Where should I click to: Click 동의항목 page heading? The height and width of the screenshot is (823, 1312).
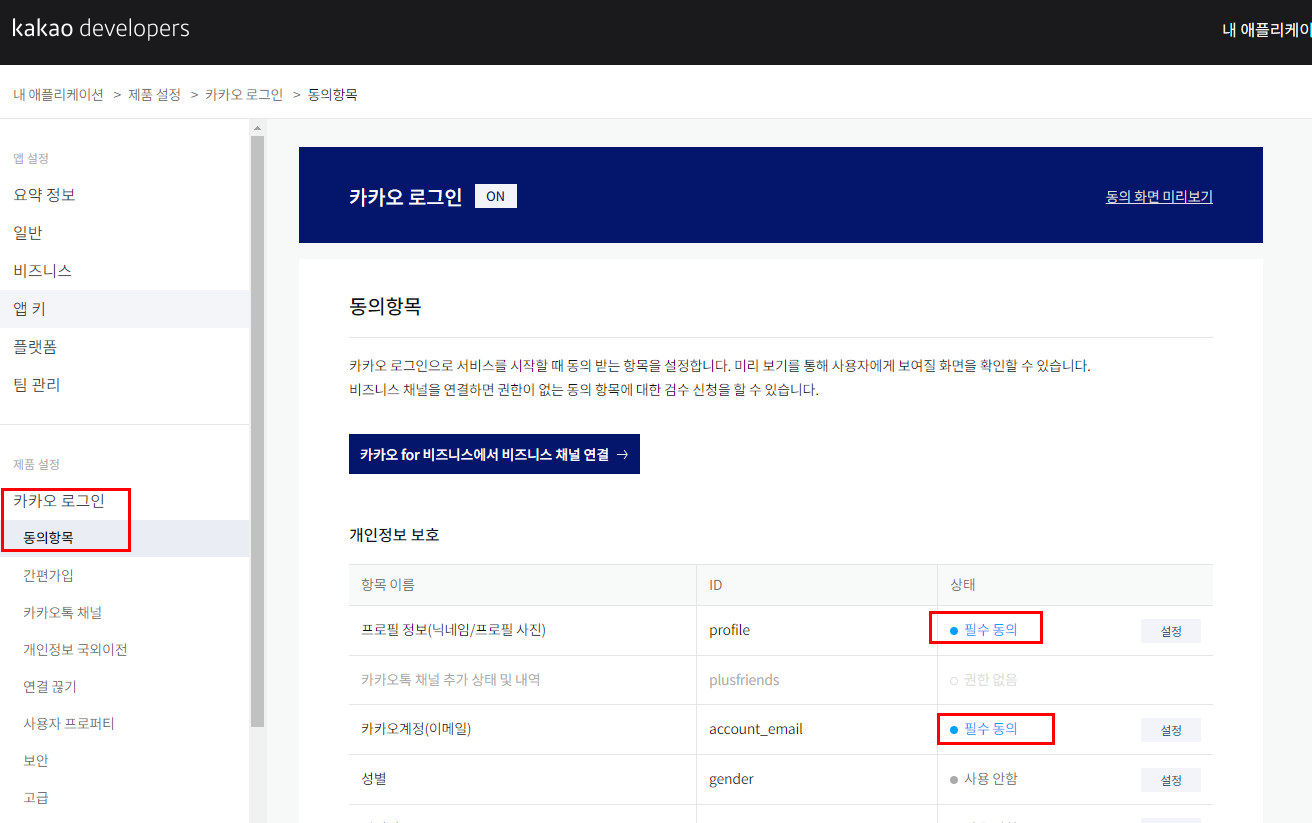pyautogui.click(x=385, y=307)
